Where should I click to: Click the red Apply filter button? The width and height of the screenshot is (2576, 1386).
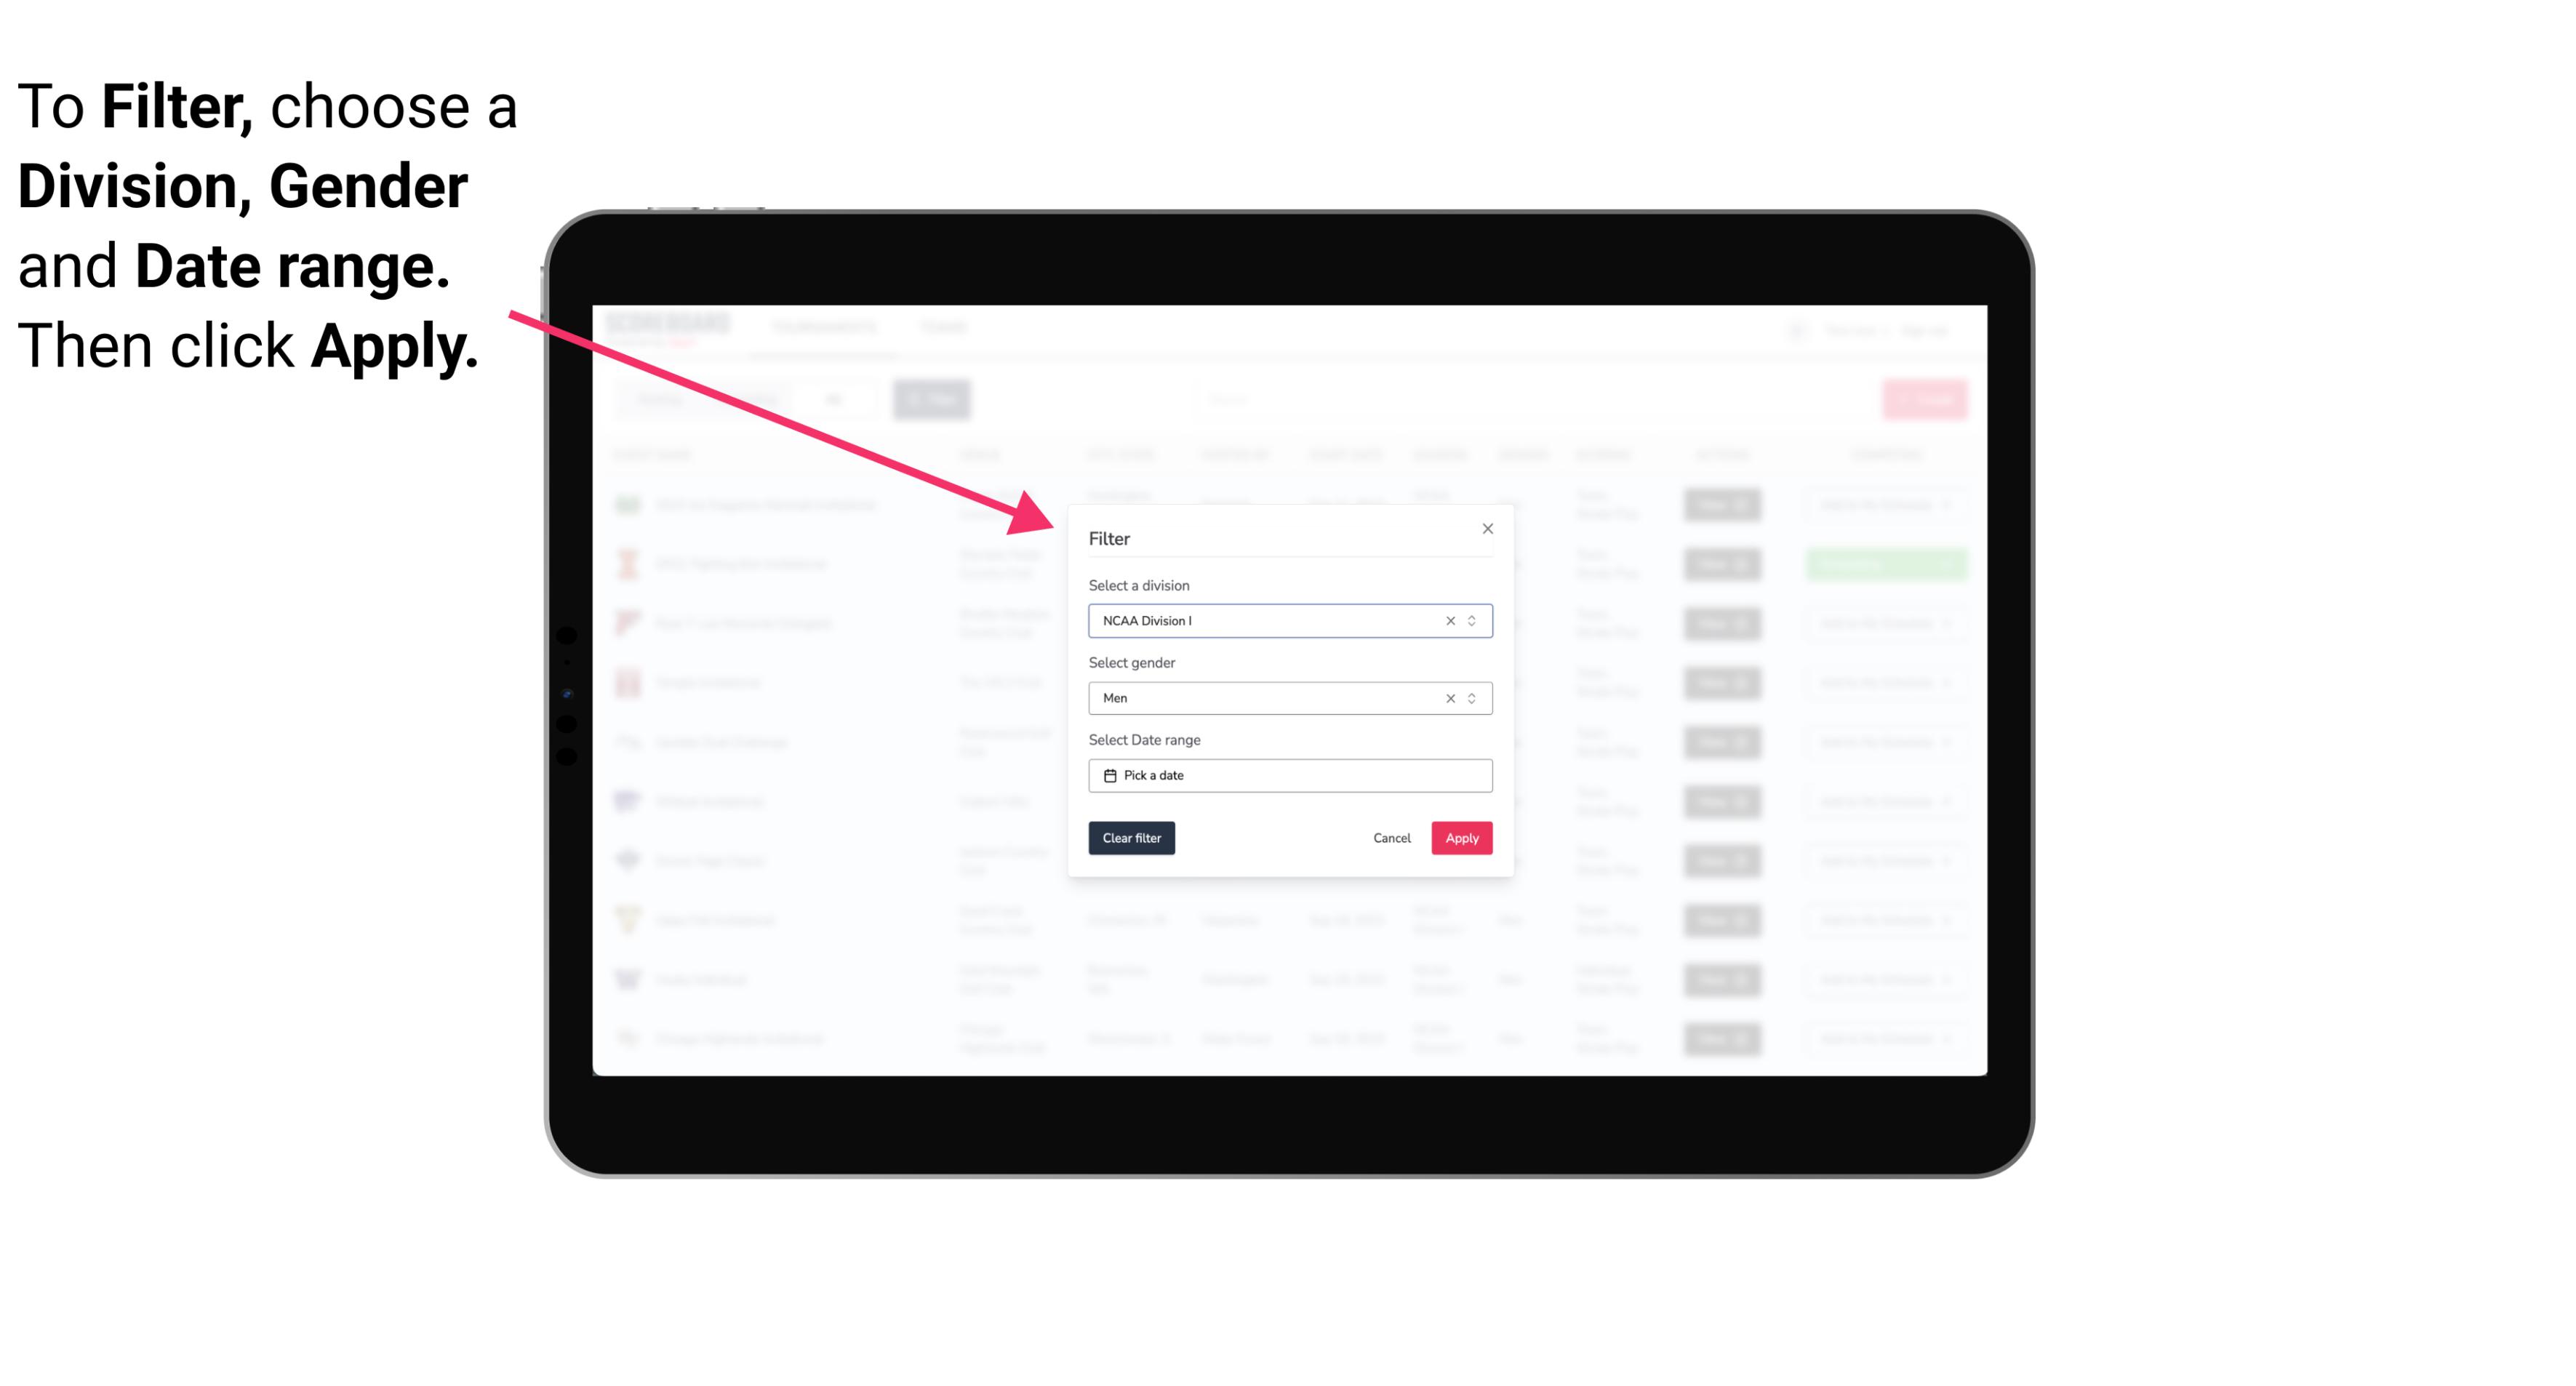tap(1461, 838)
